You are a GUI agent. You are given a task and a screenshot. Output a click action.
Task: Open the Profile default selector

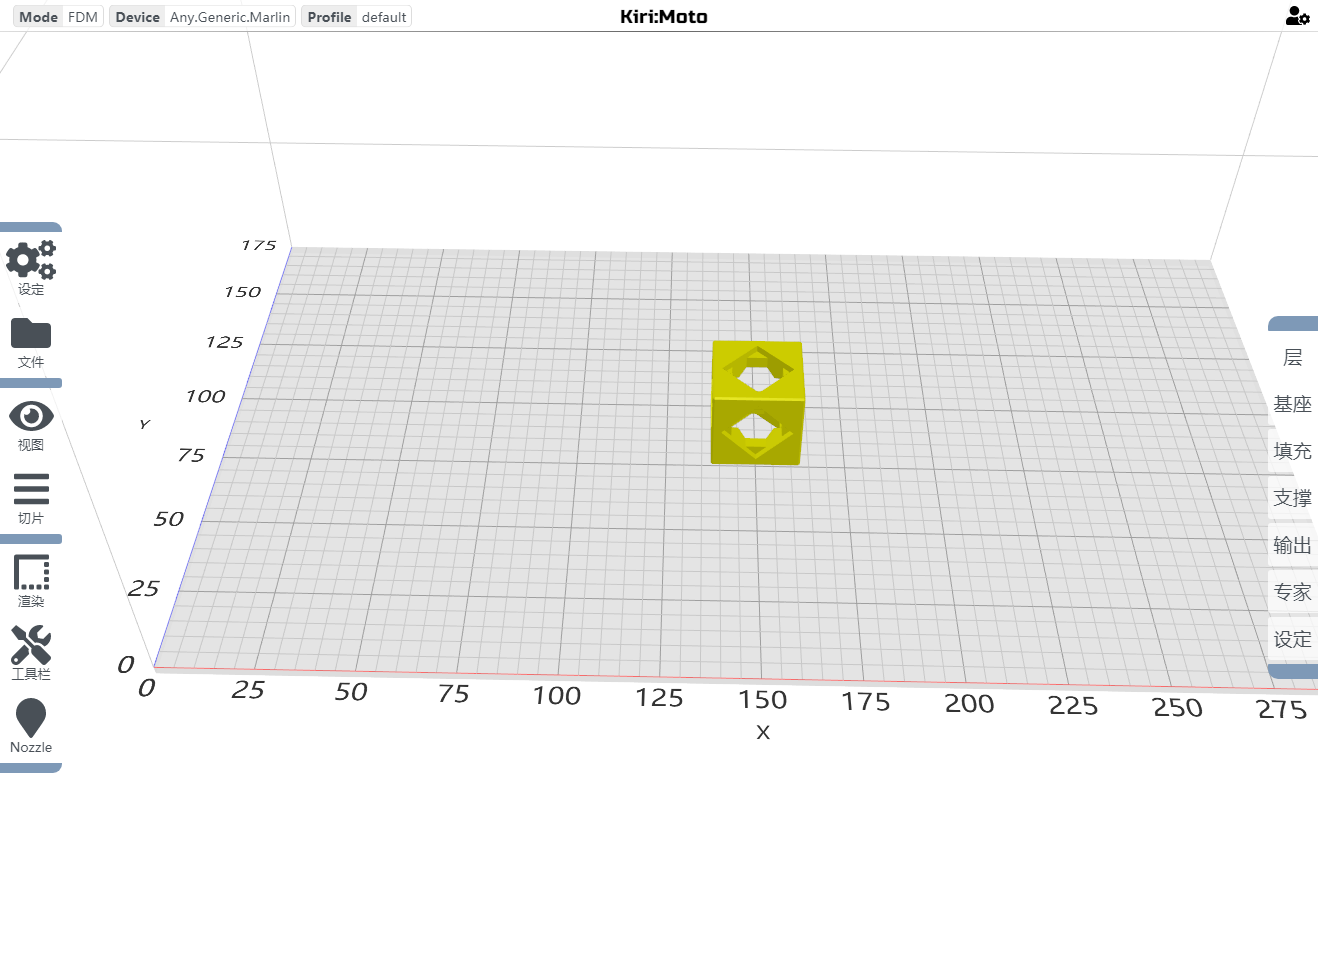[356, 17]
